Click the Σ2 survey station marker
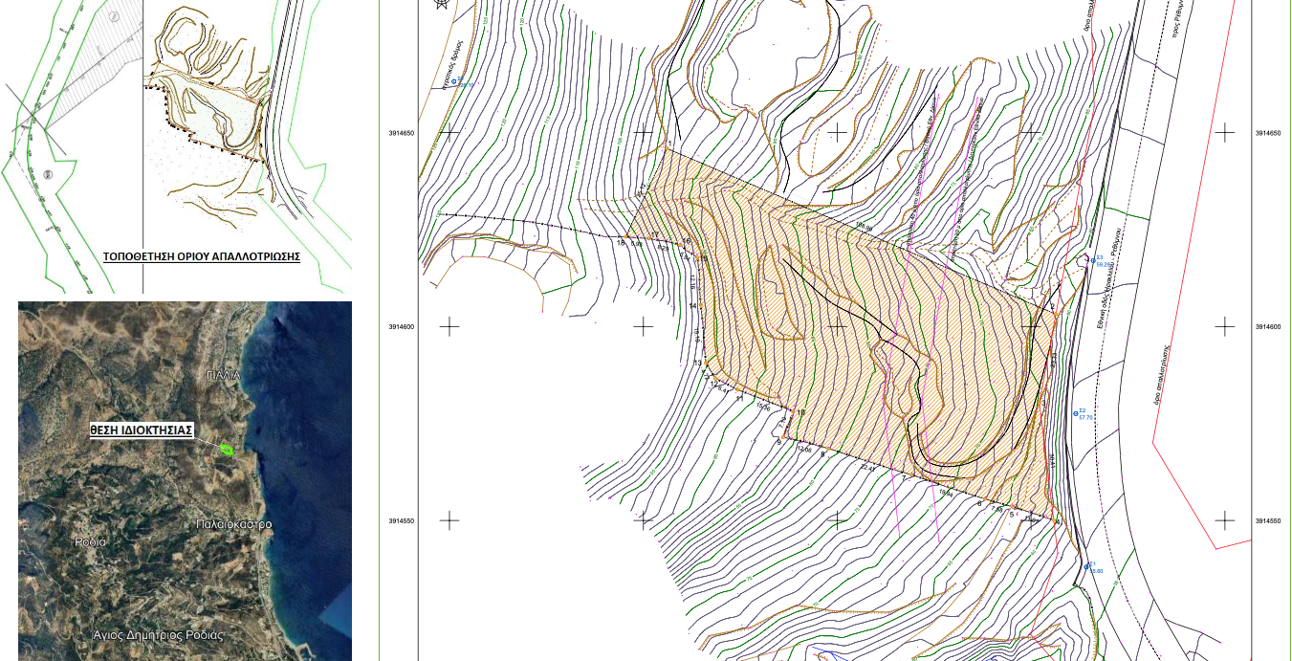1292x661 pixels. point(1076,412)
